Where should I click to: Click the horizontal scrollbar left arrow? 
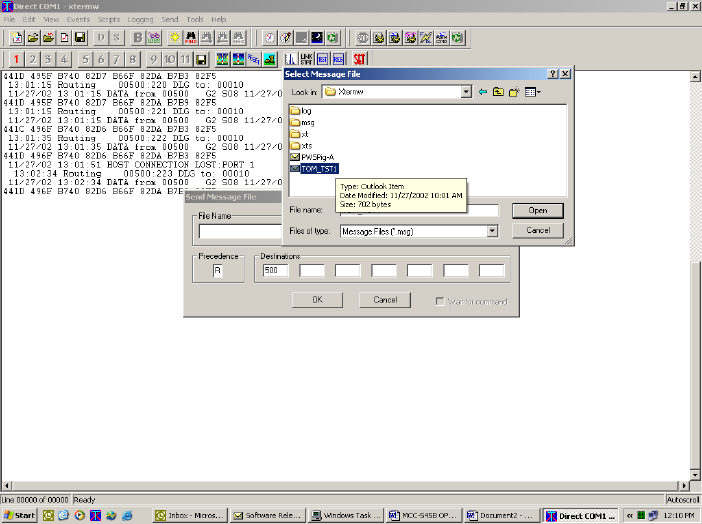(6, 485)
